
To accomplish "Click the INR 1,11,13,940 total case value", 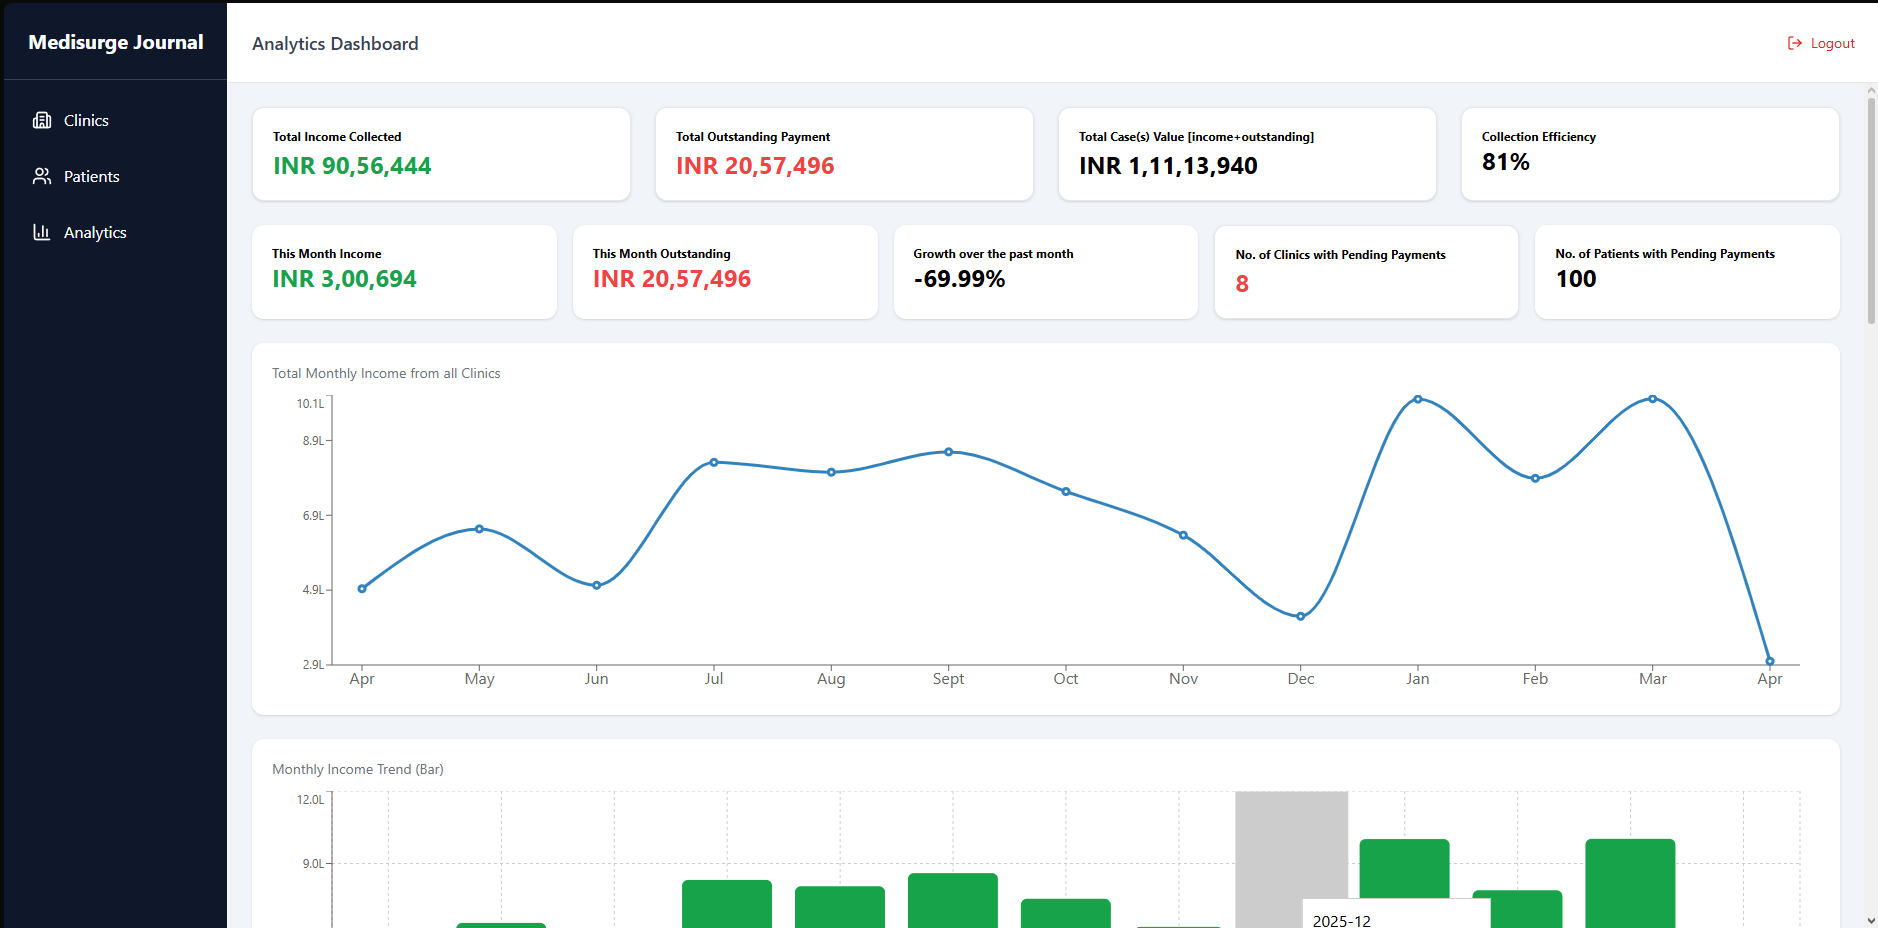I will 1168,166.
